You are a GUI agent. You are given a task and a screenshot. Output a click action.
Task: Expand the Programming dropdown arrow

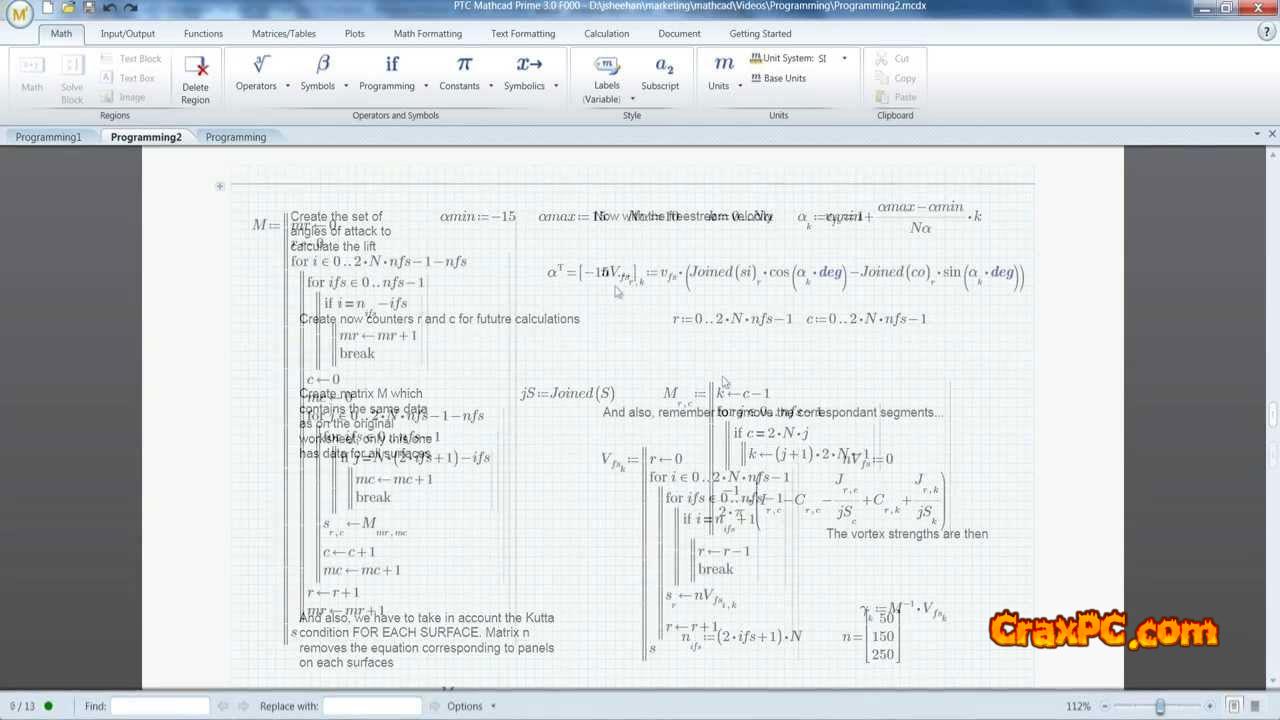pyautogui.click(x=426, y=86)
